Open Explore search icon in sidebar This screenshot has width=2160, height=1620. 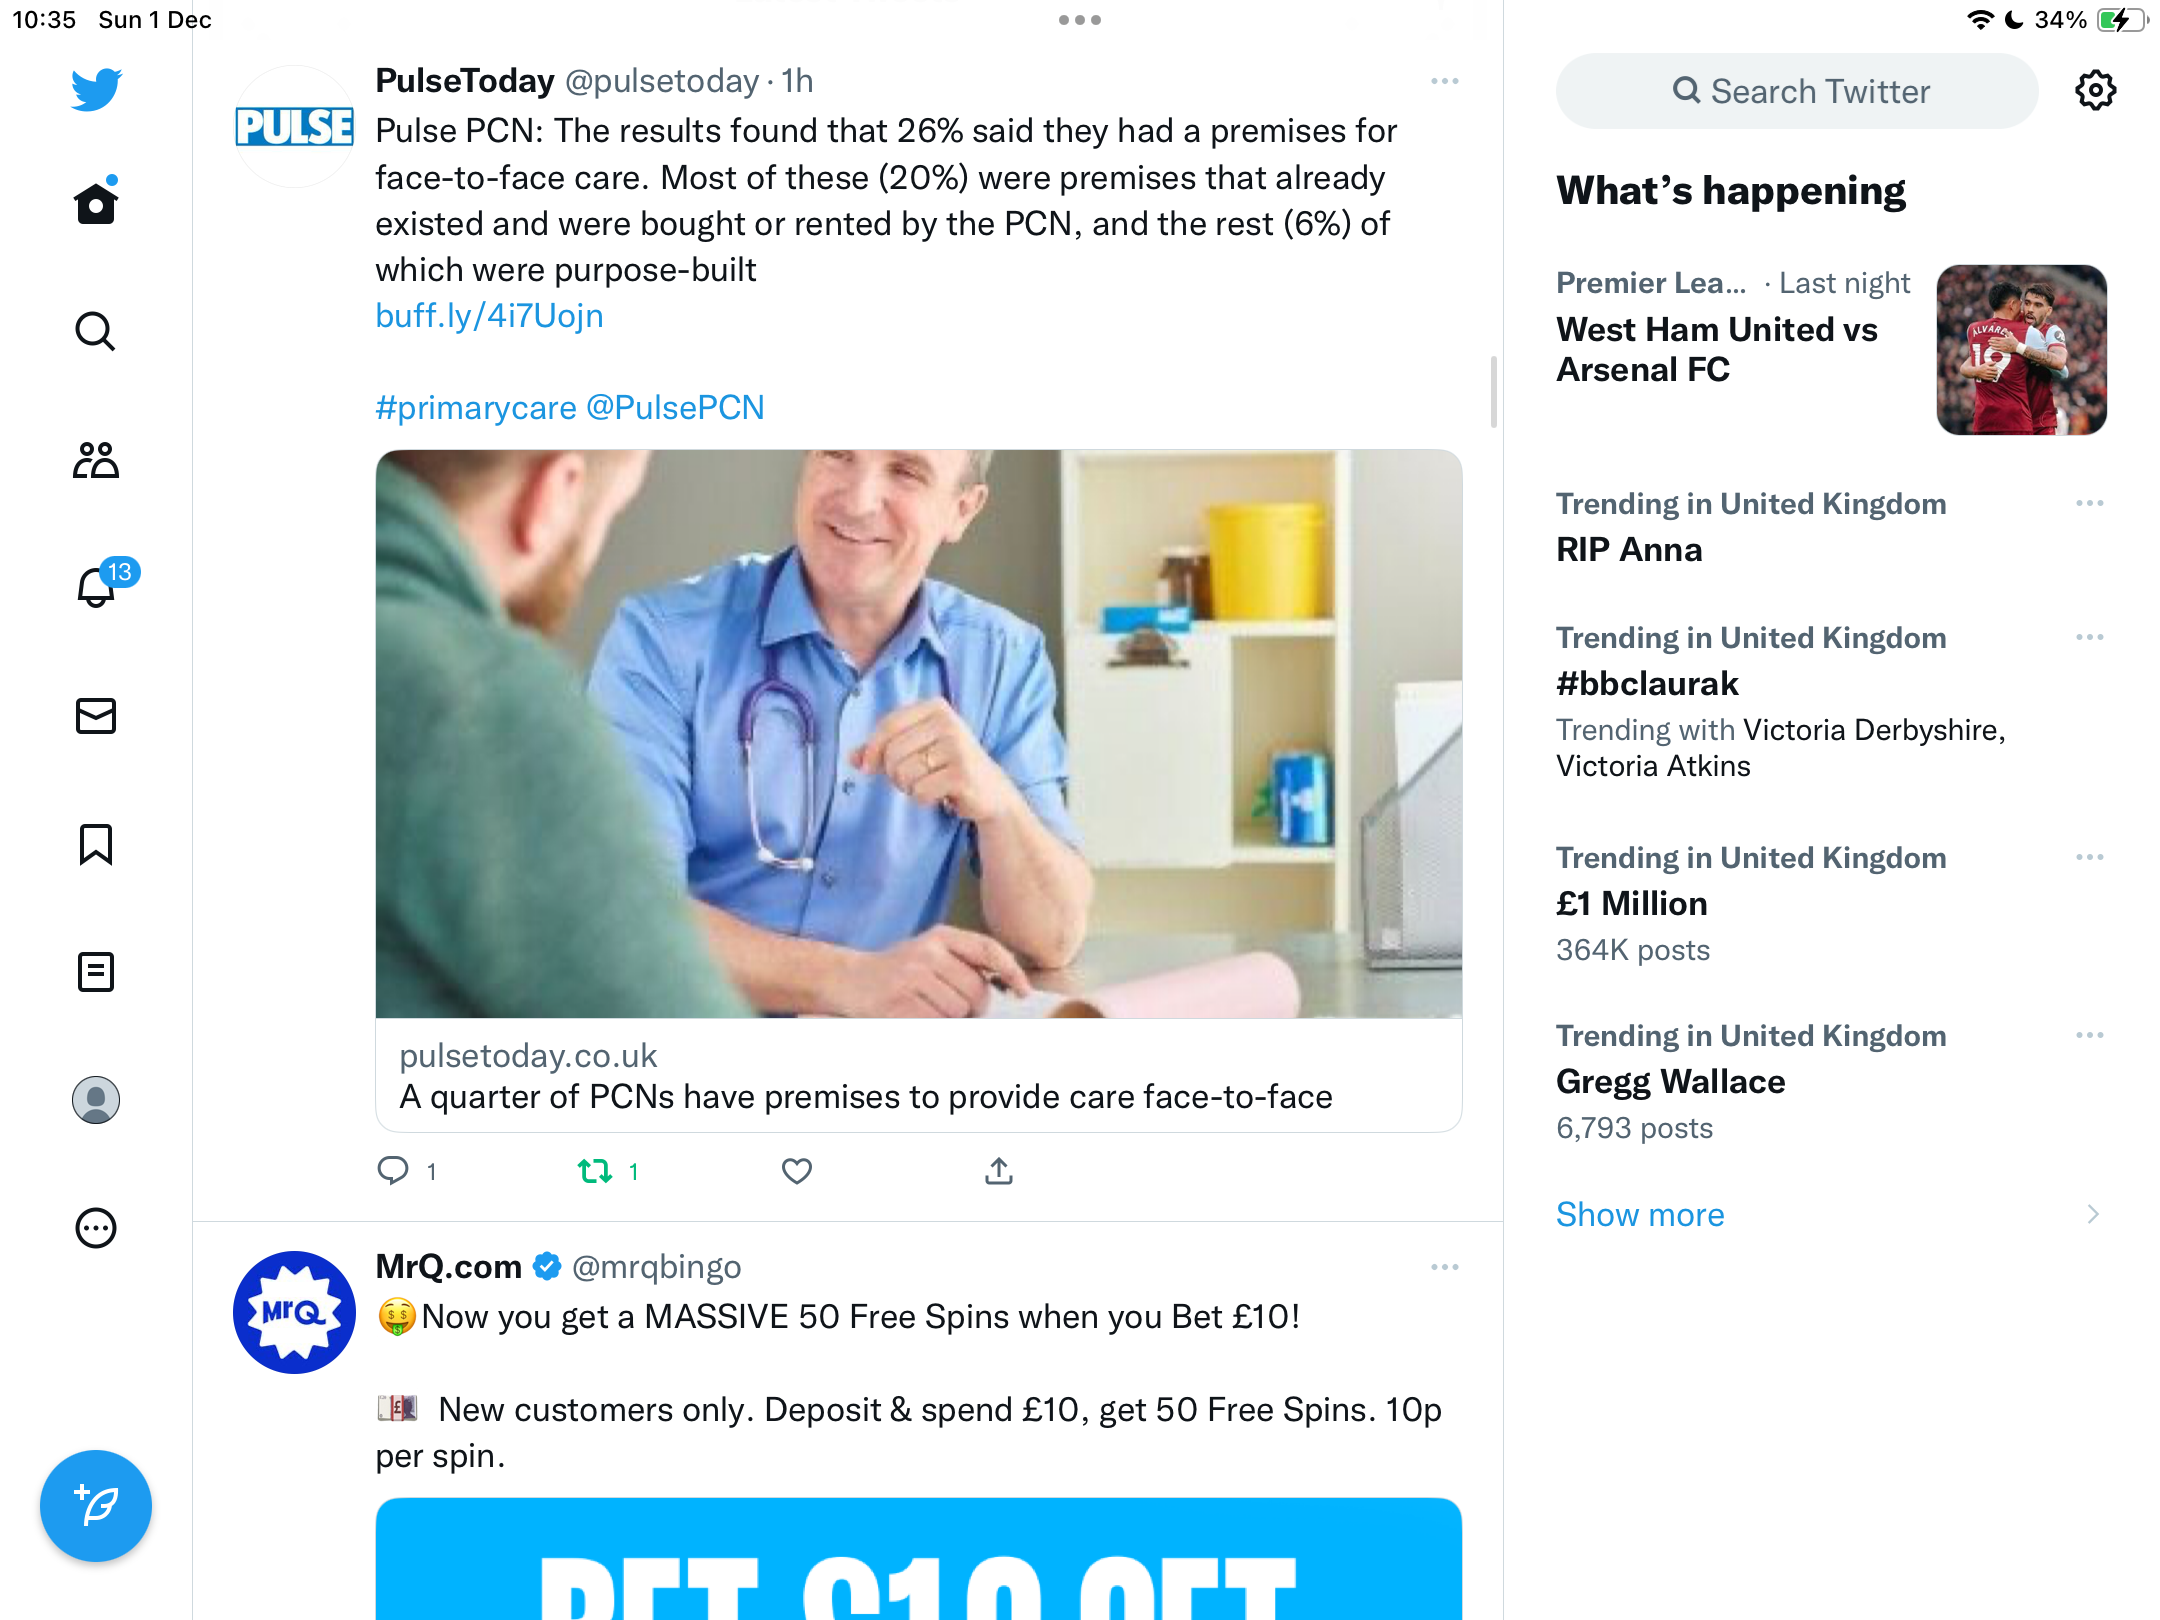click(96, 331)
